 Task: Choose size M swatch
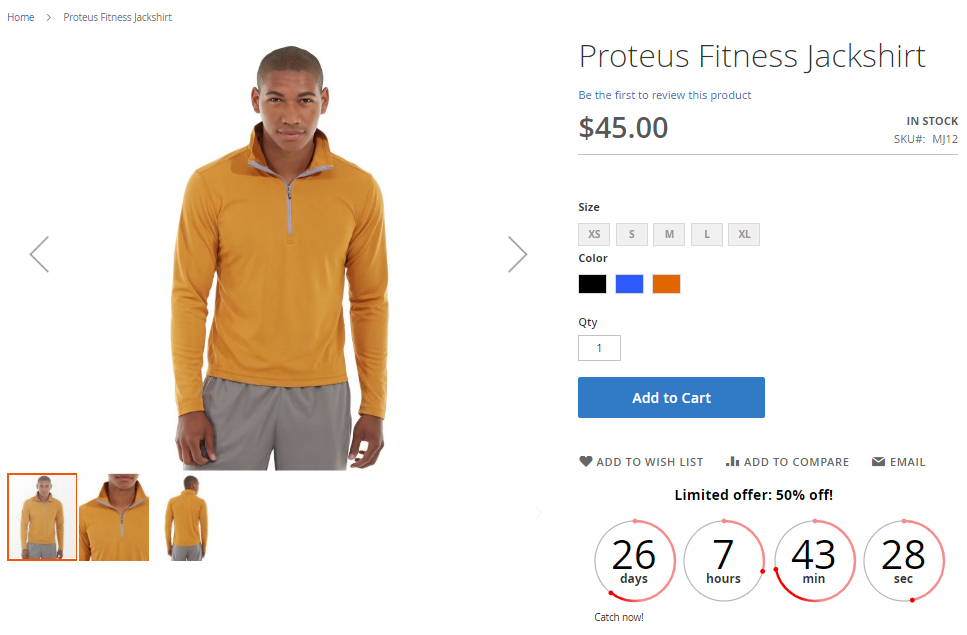669,235
